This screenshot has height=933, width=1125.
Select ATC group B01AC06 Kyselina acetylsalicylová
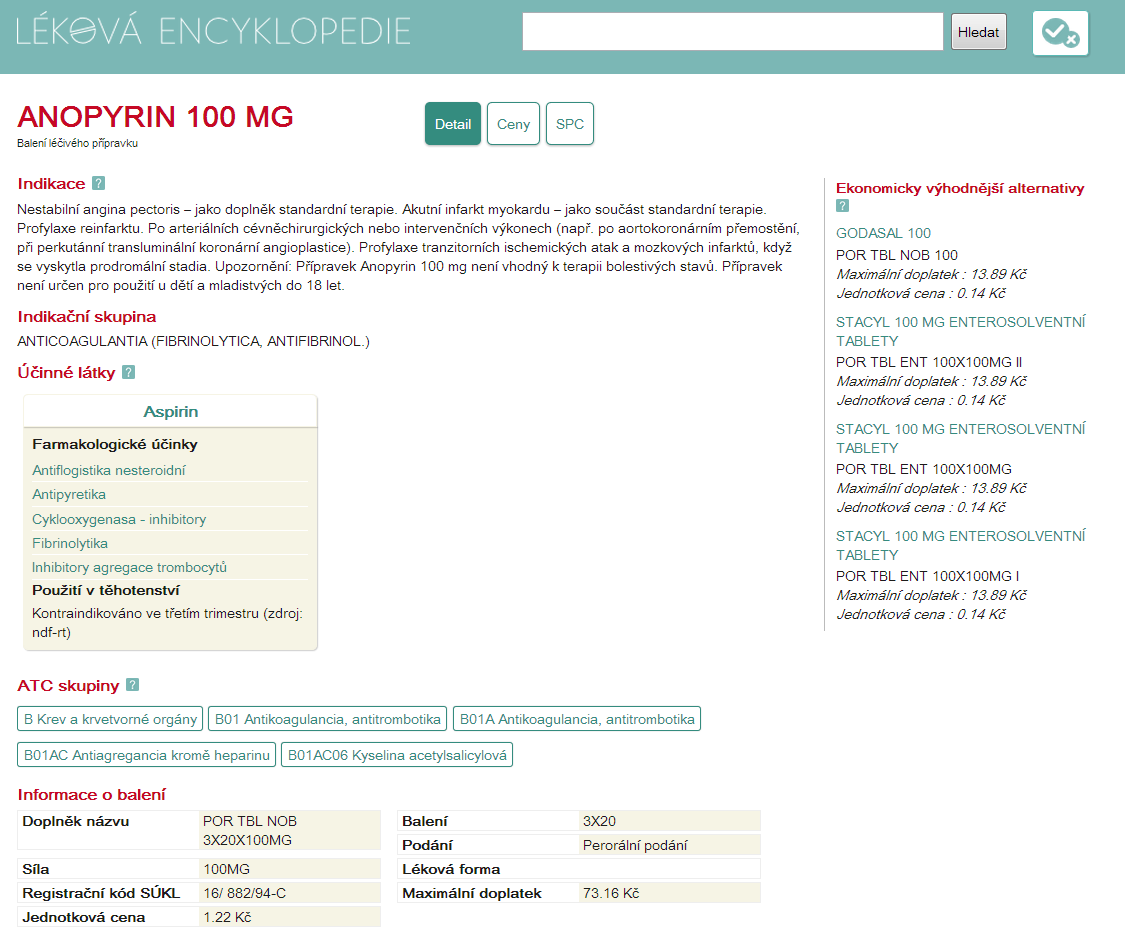pos(397,755)
